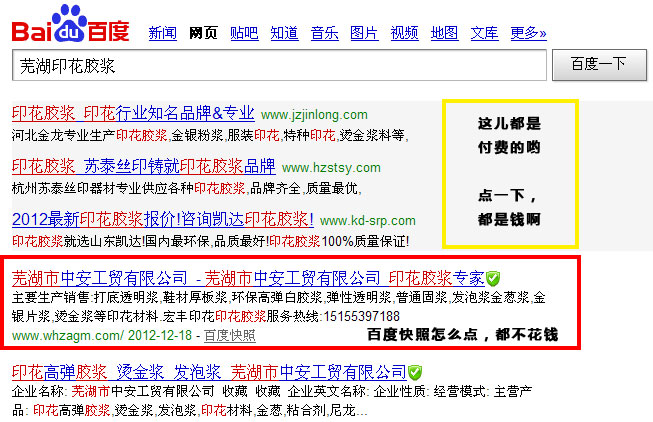Click text 印花胶浆就选山东凯达

[x=77, y=241]
